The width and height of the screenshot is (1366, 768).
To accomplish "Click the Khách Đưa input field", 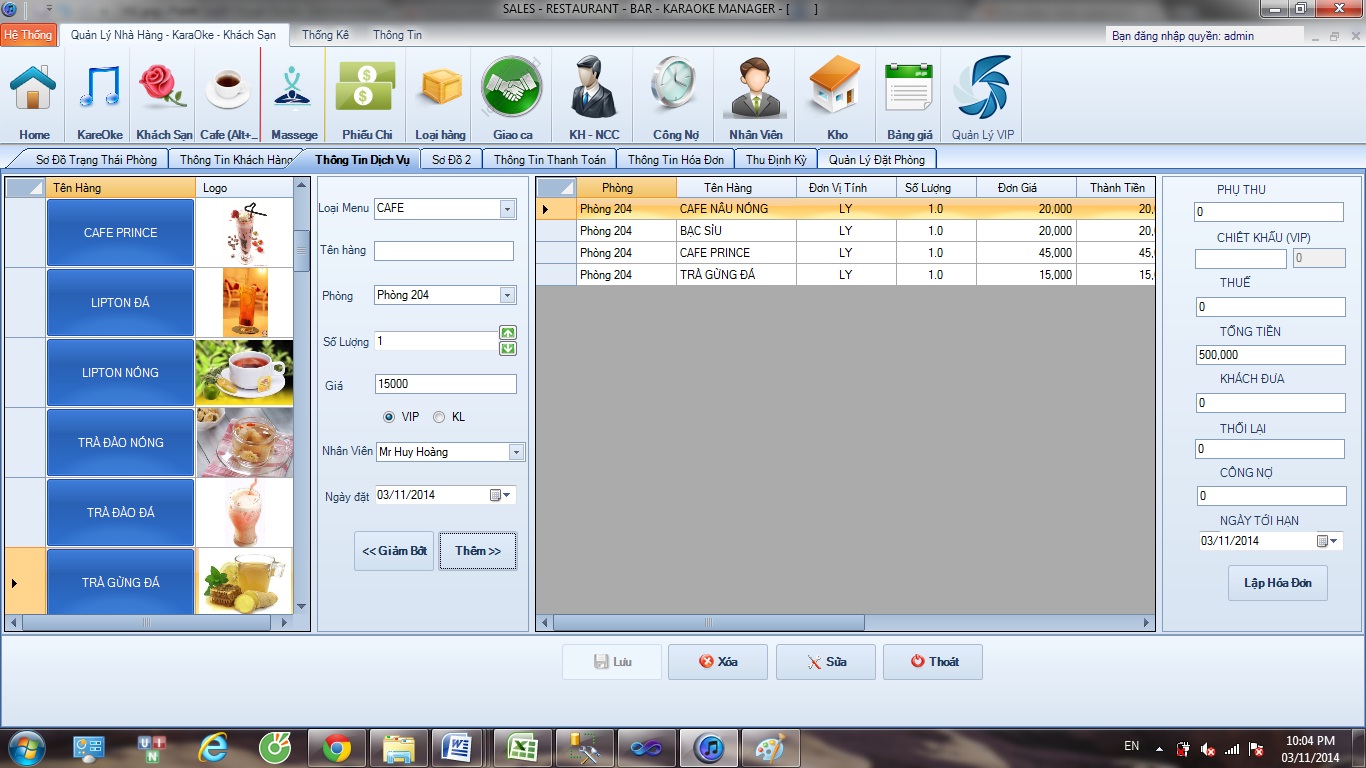I will (1271, 403).
